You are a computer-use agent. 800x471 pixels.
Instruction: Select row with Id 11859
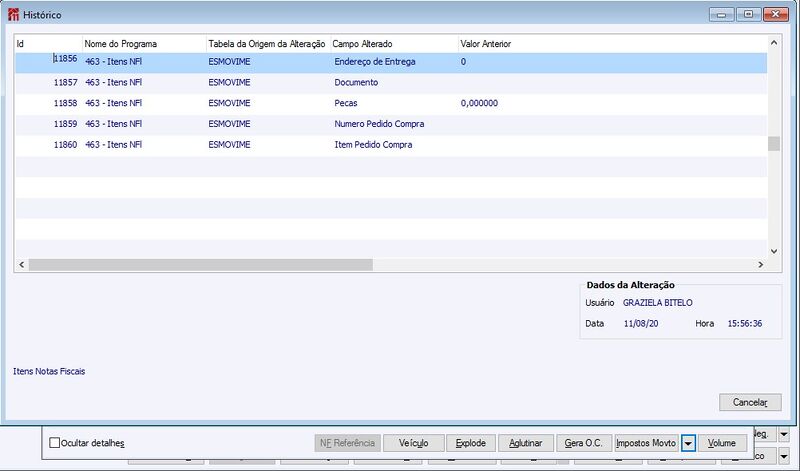point(391,124)
